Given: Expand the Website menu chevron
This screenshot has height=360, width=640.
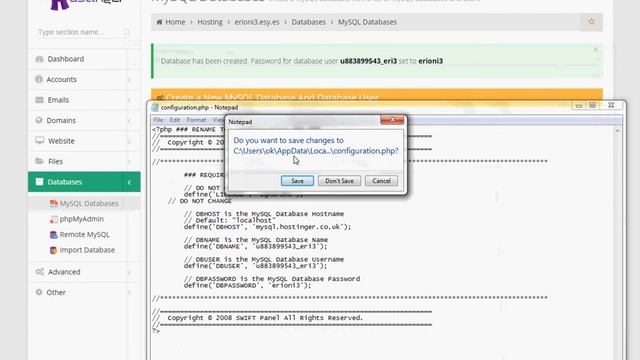Looking at the screenshot, I should click(129, 141).
